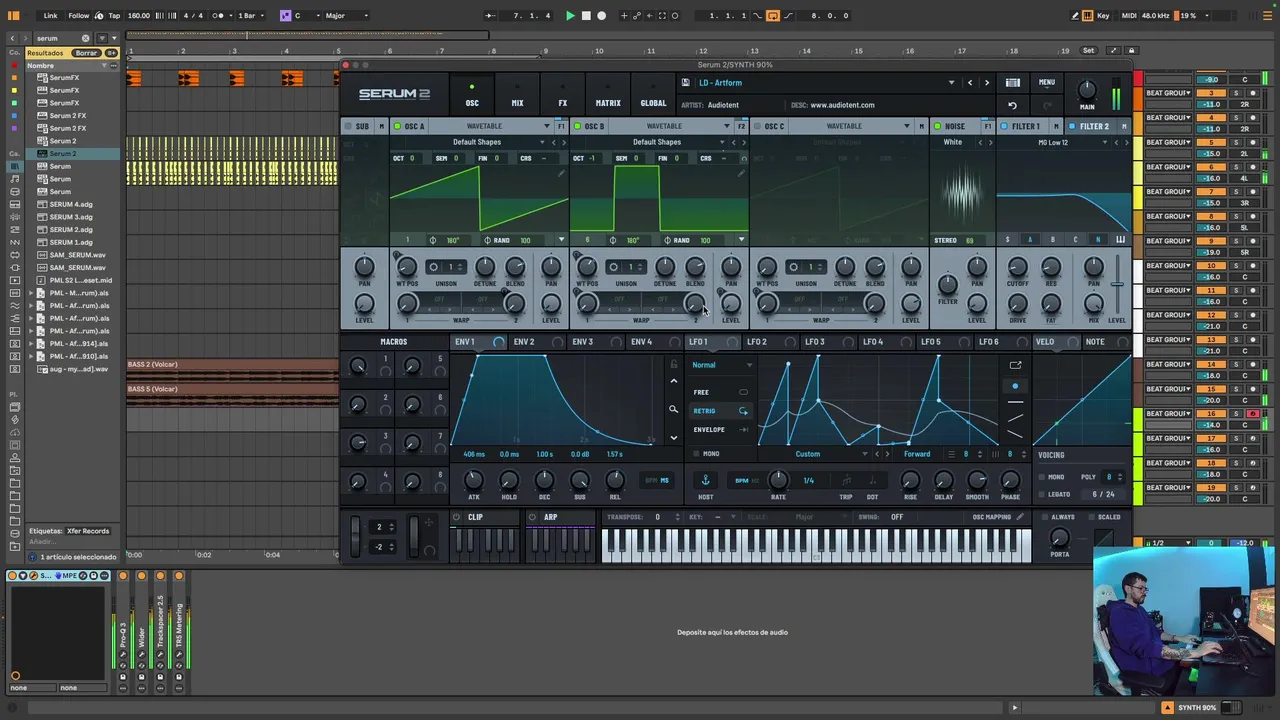
Task: Select the FREE LFO trigger mode
Action: tap(721, 392)
